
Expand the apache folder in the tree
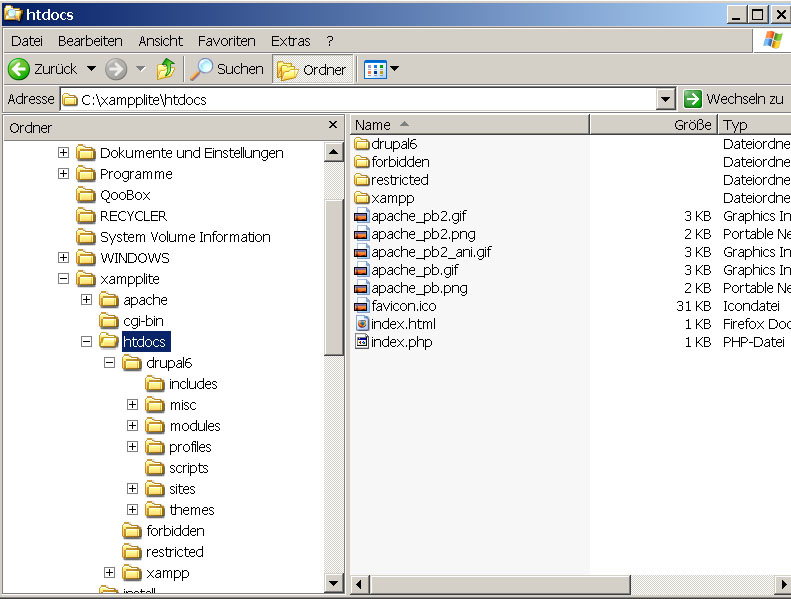[86, 300]
